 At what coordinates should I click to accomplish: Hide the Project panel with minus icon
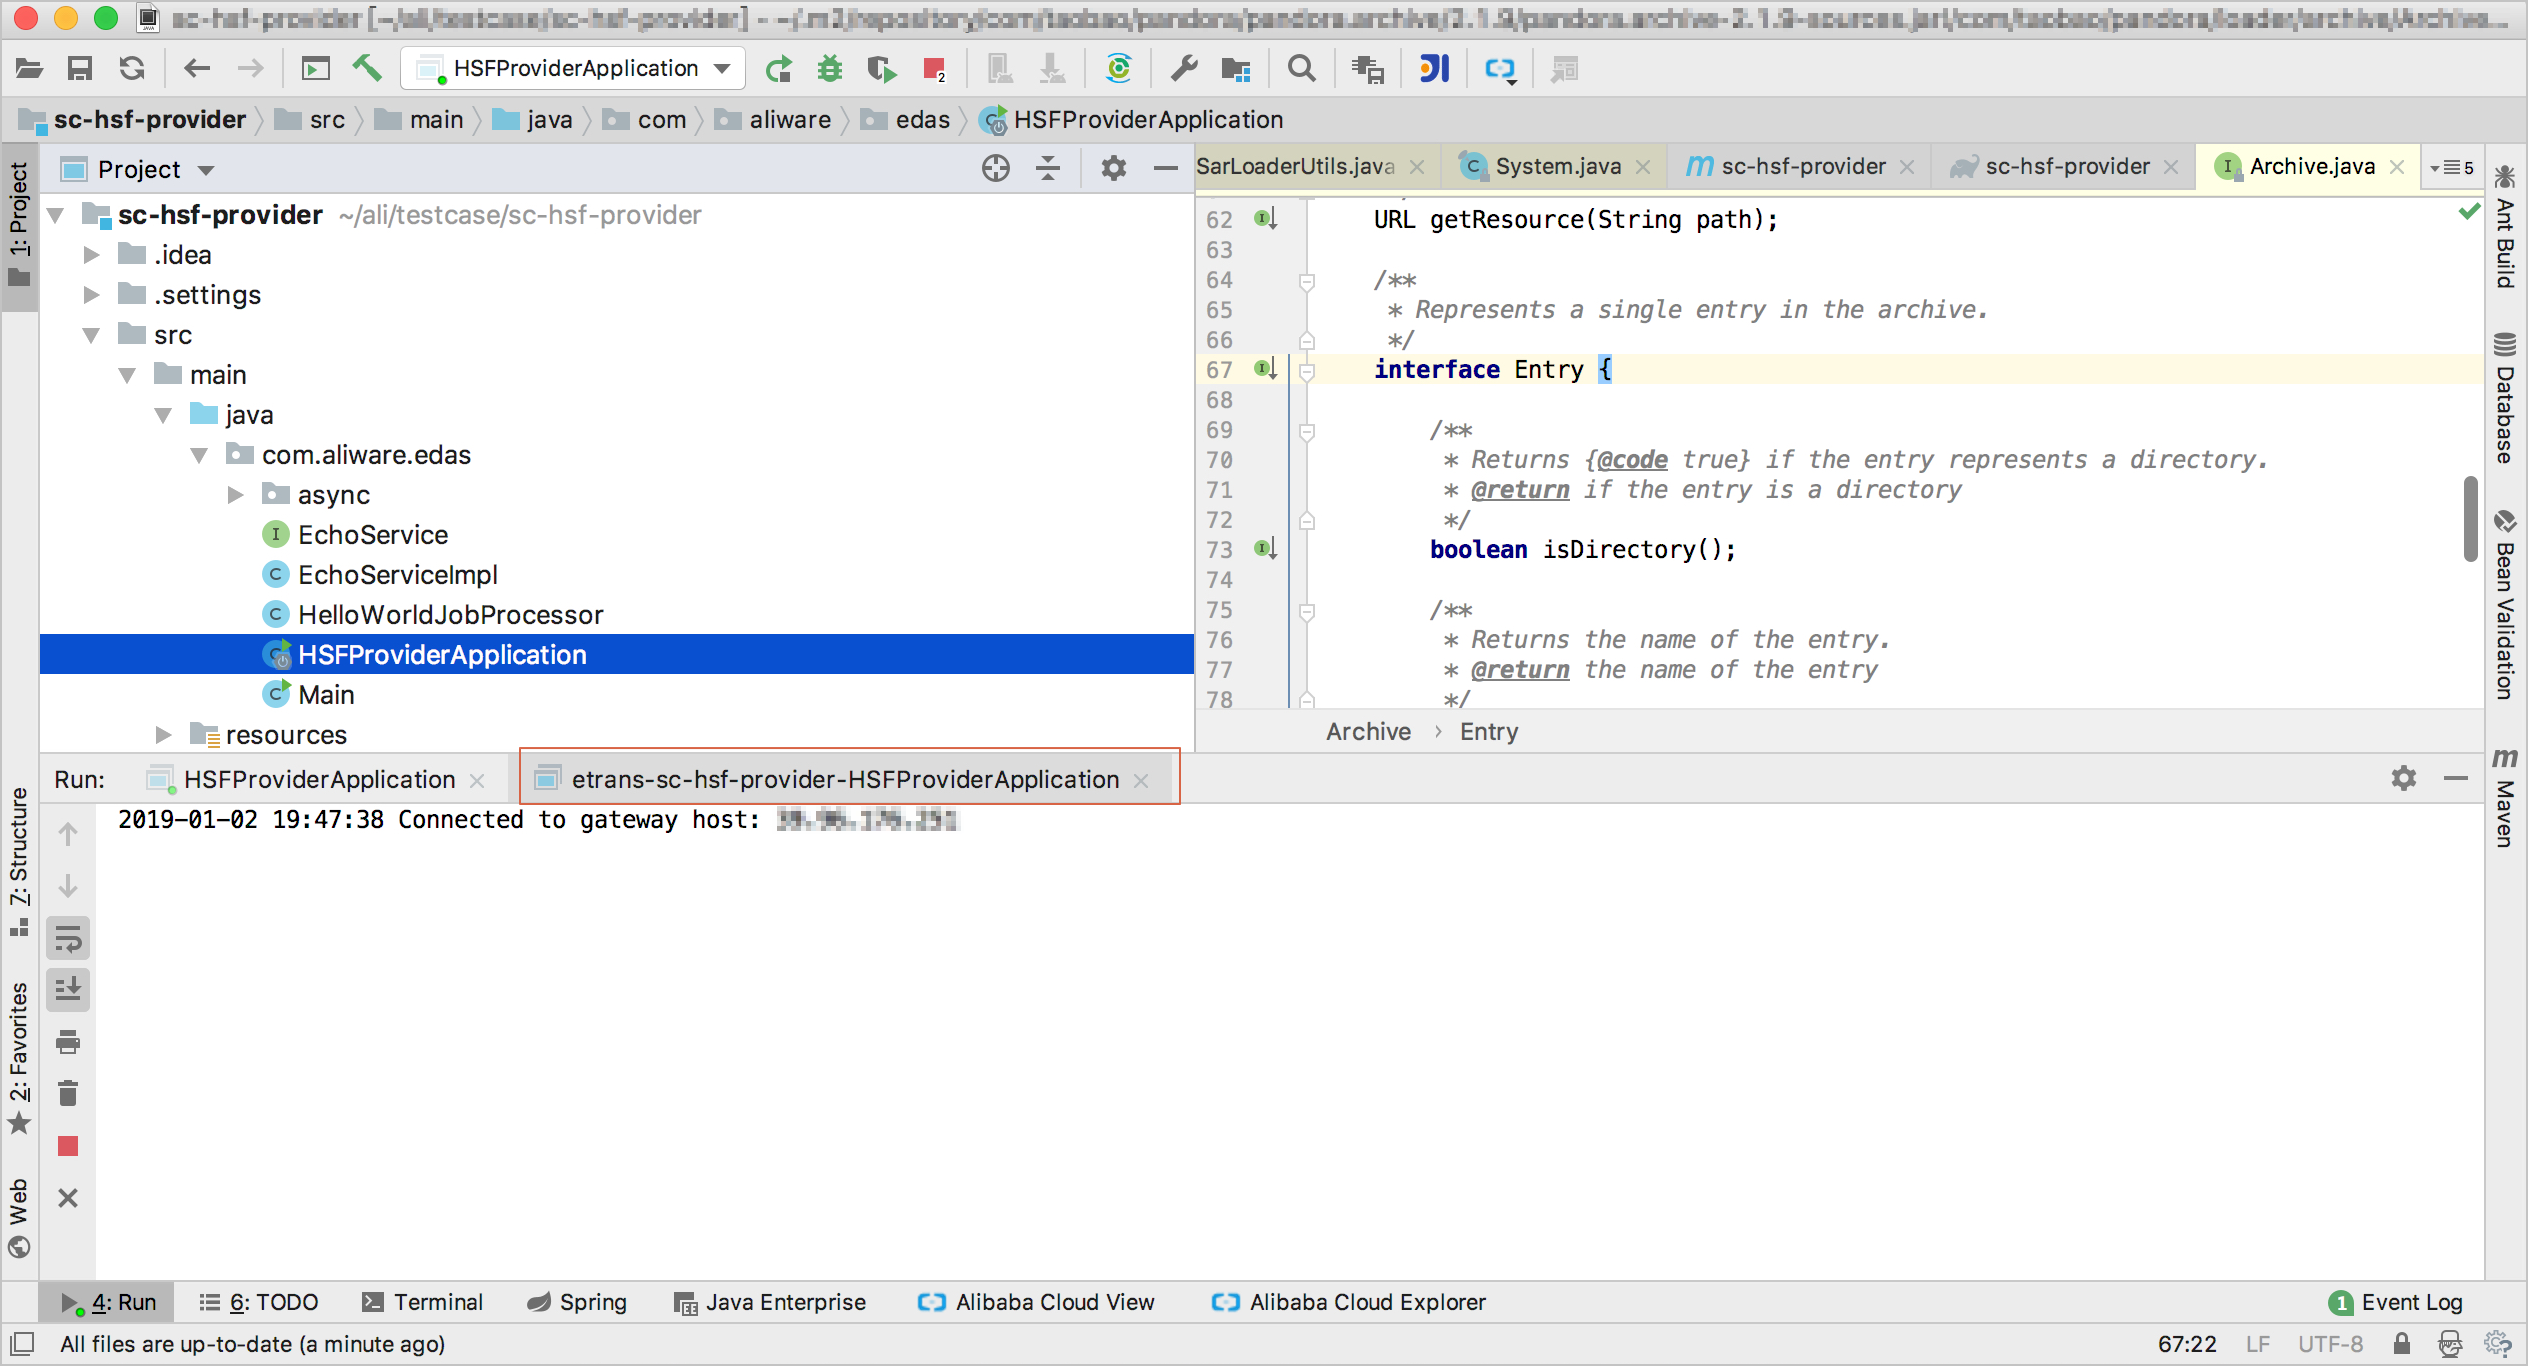pyautogui.click(x=1165, y=169)
